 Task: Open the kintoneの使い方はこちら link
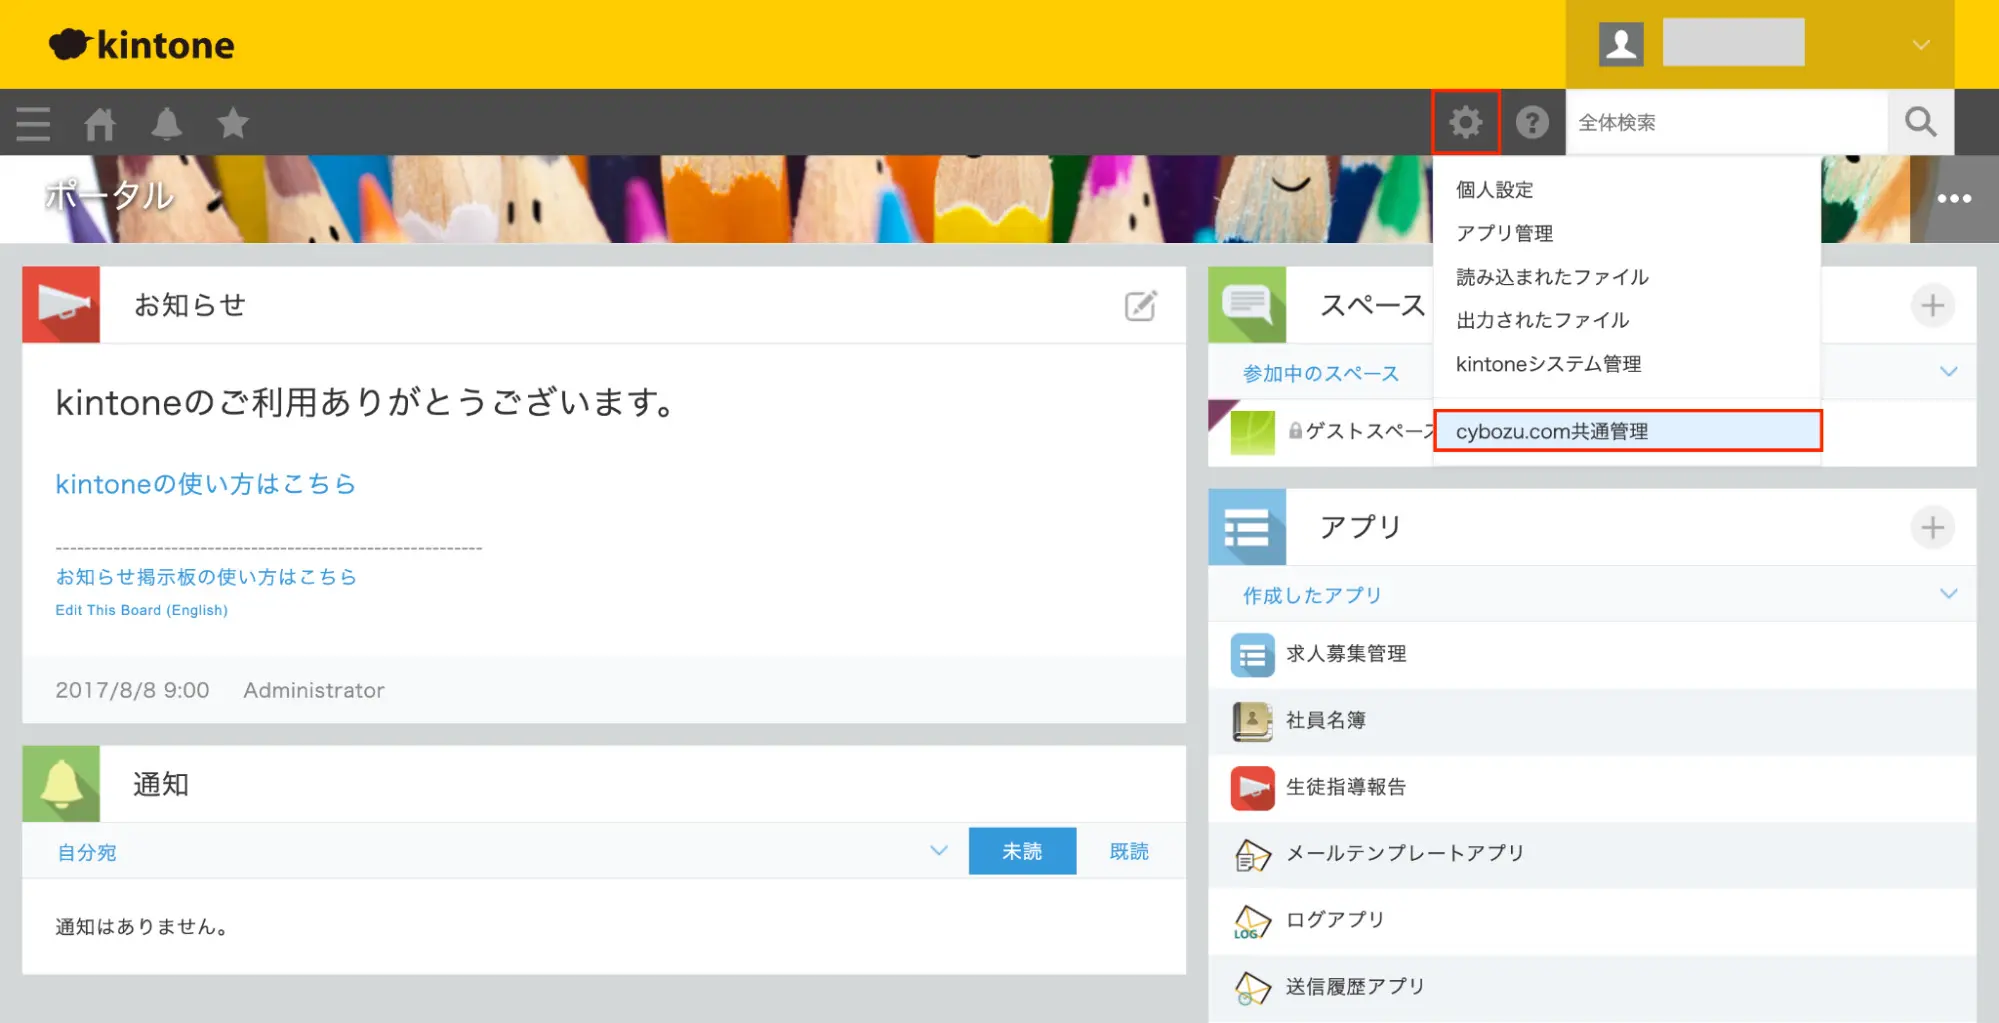(205, 484)
